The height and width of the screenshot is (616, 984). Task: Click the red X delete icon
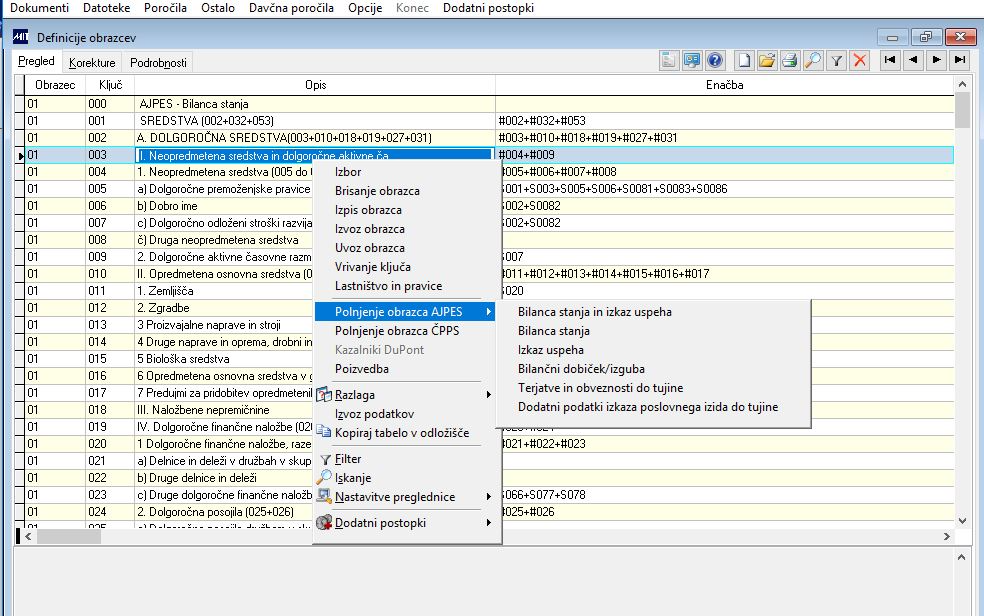coord(859,60)
